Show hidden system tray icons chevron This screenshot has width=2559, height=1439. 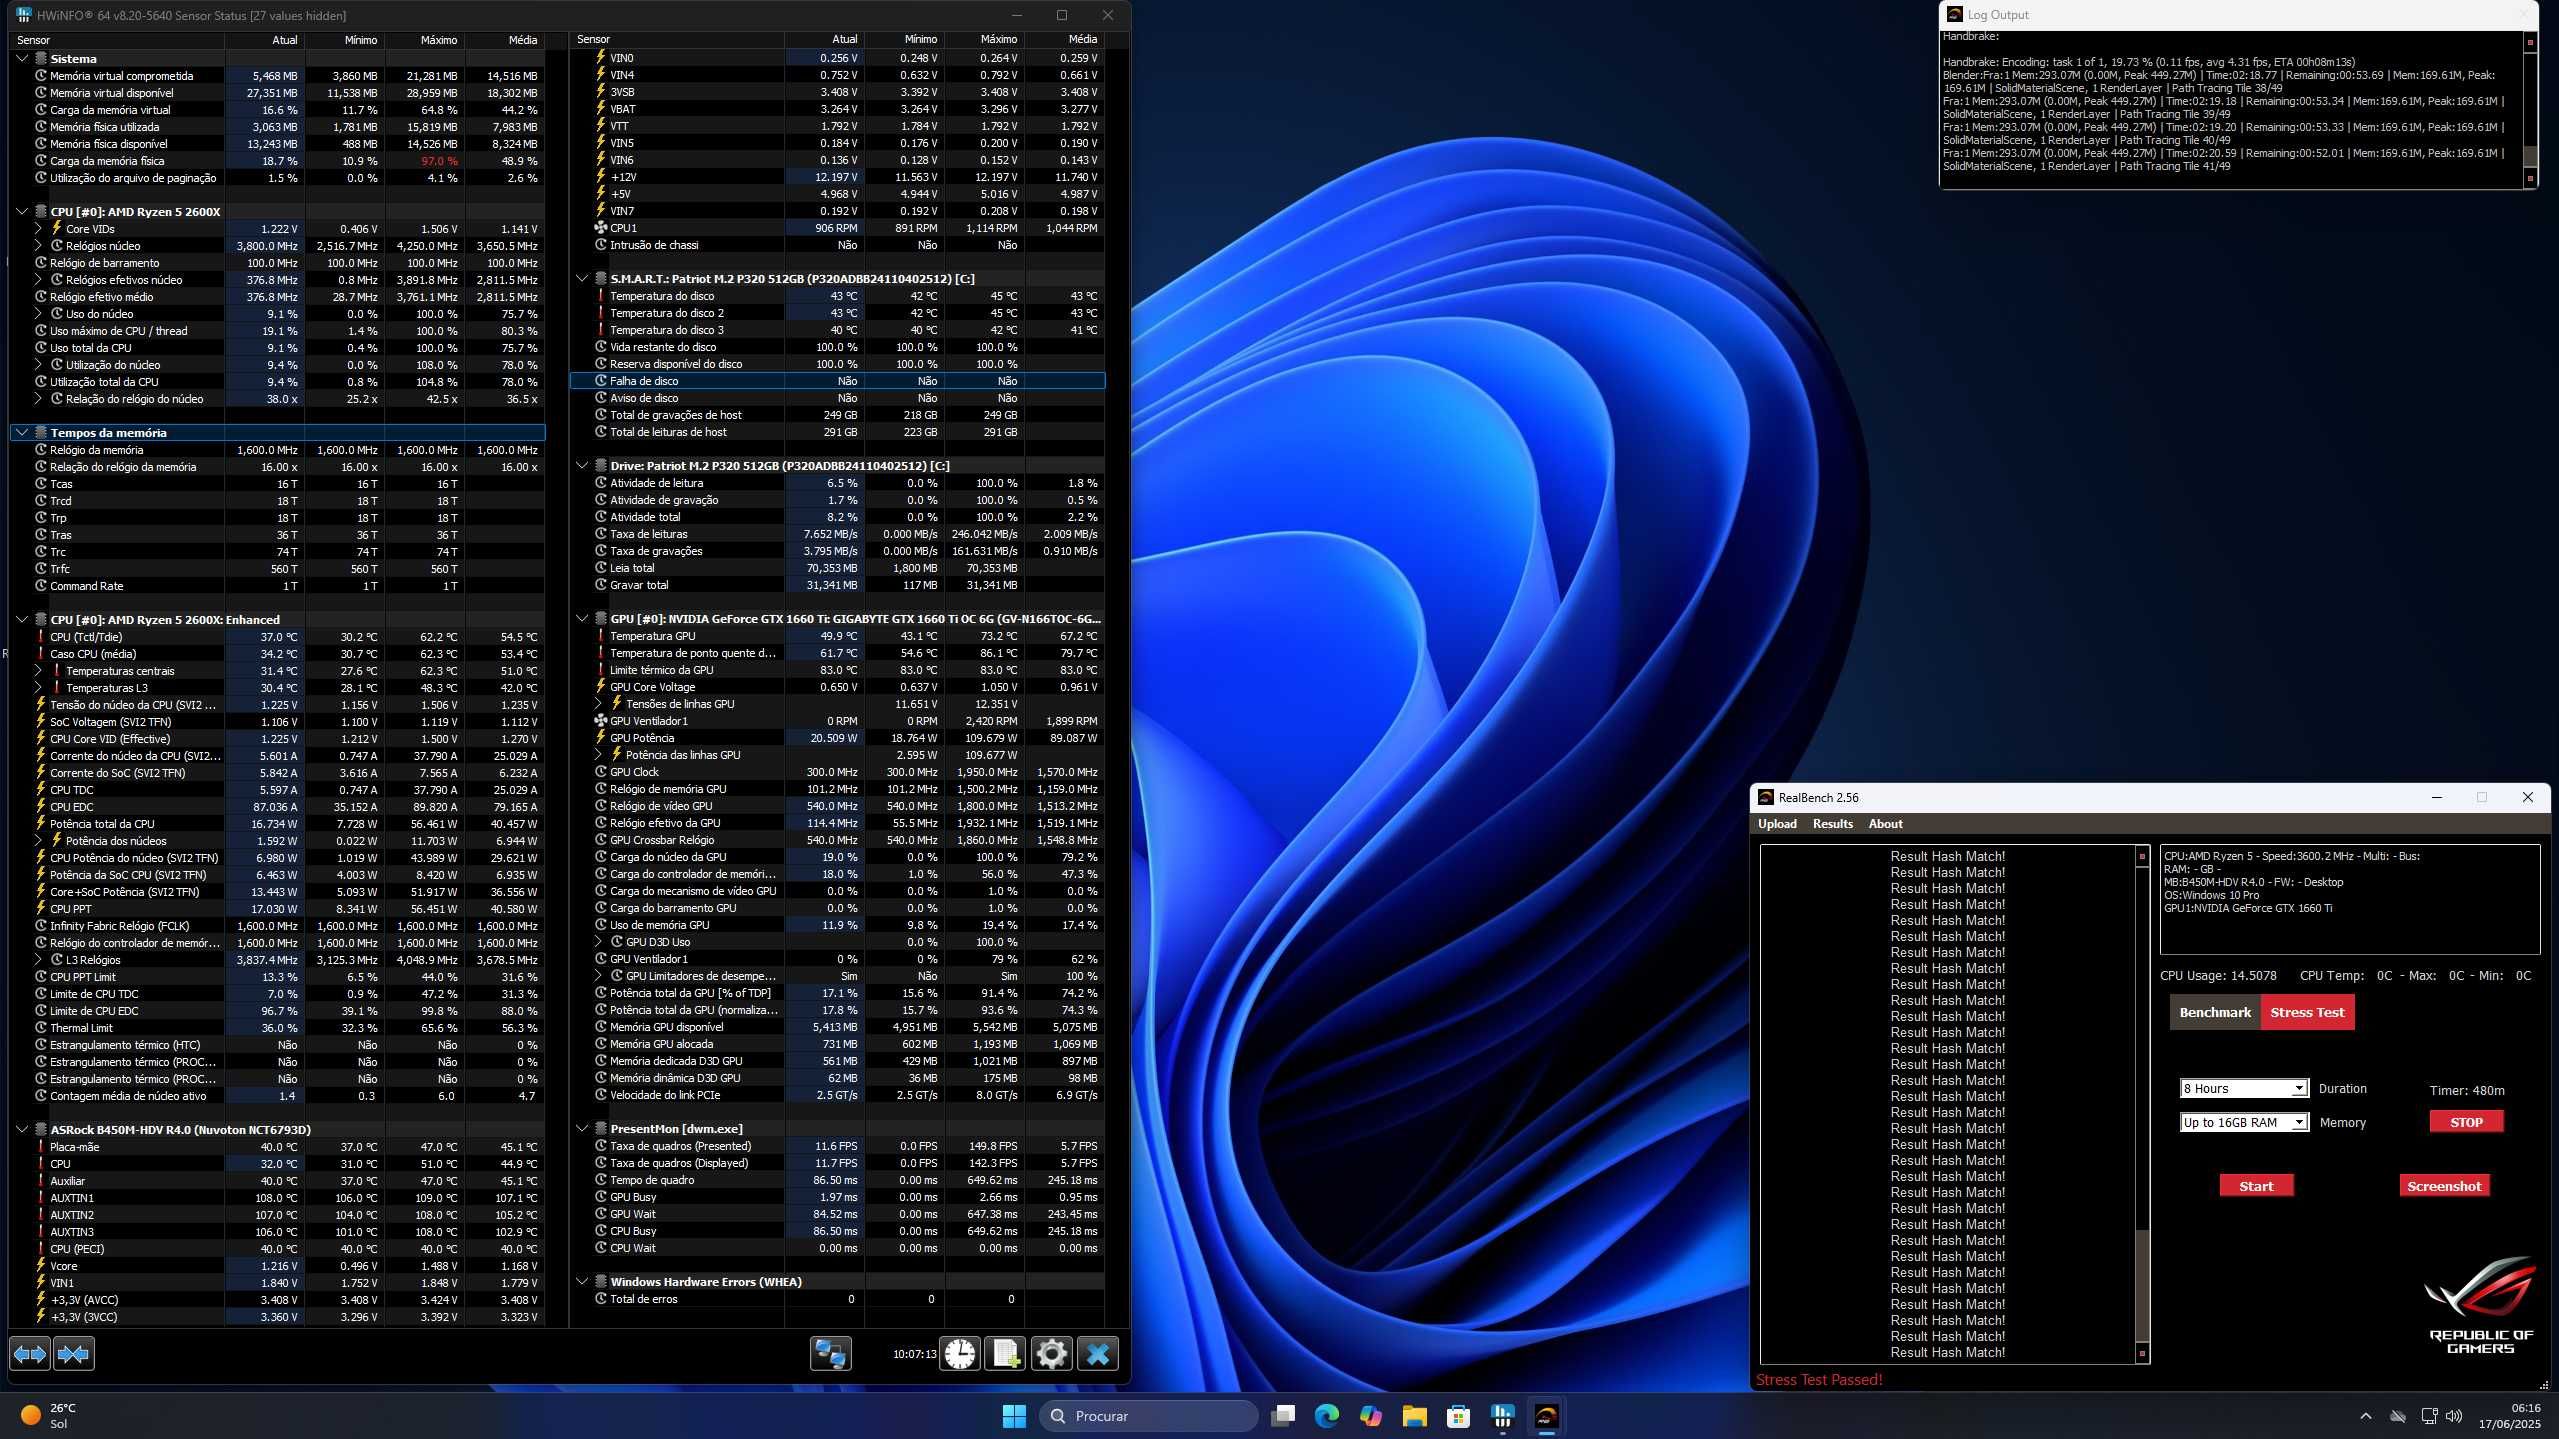click(x=2366, y=1416)
